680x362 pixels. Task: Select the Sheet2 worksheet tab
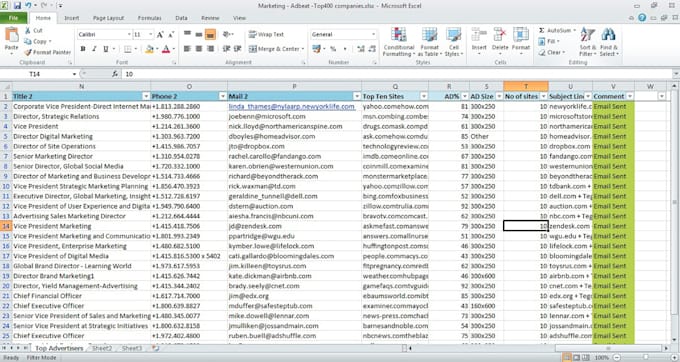[102, 348]
